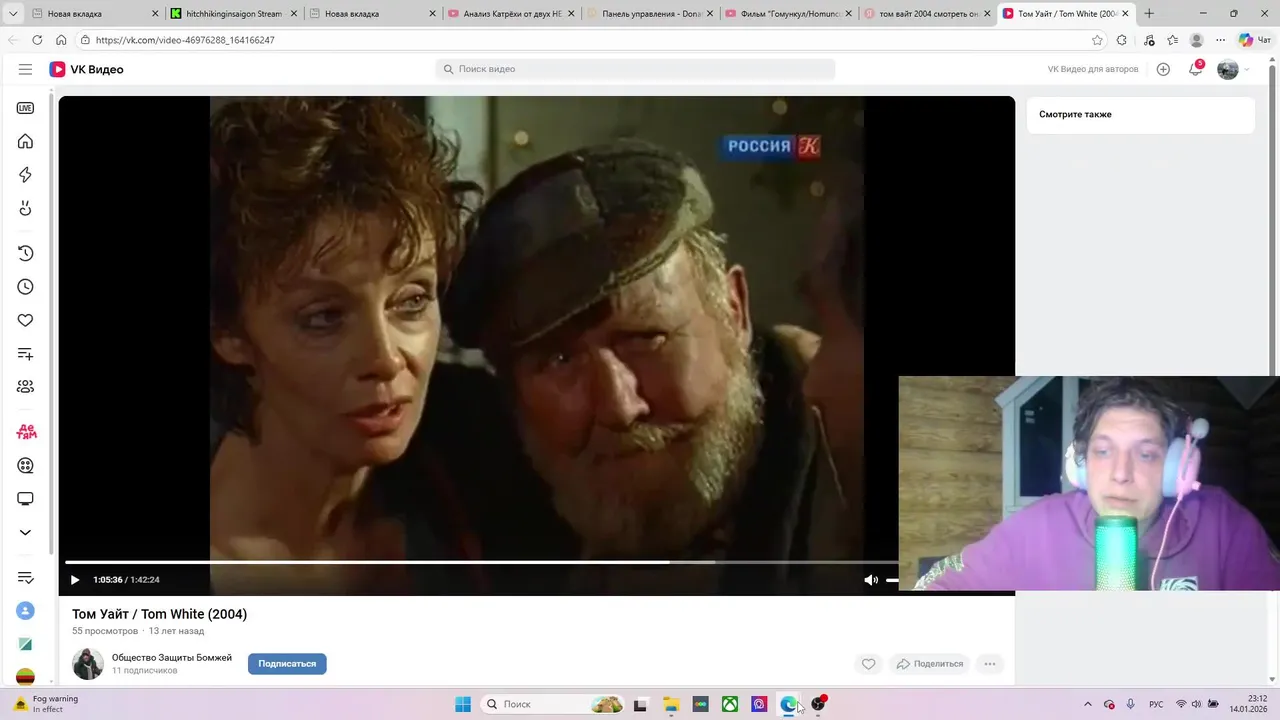Viewport: 1280px width, 720px height.
Task: Open the Copilot Чат button
Action: pos(1254,40)
